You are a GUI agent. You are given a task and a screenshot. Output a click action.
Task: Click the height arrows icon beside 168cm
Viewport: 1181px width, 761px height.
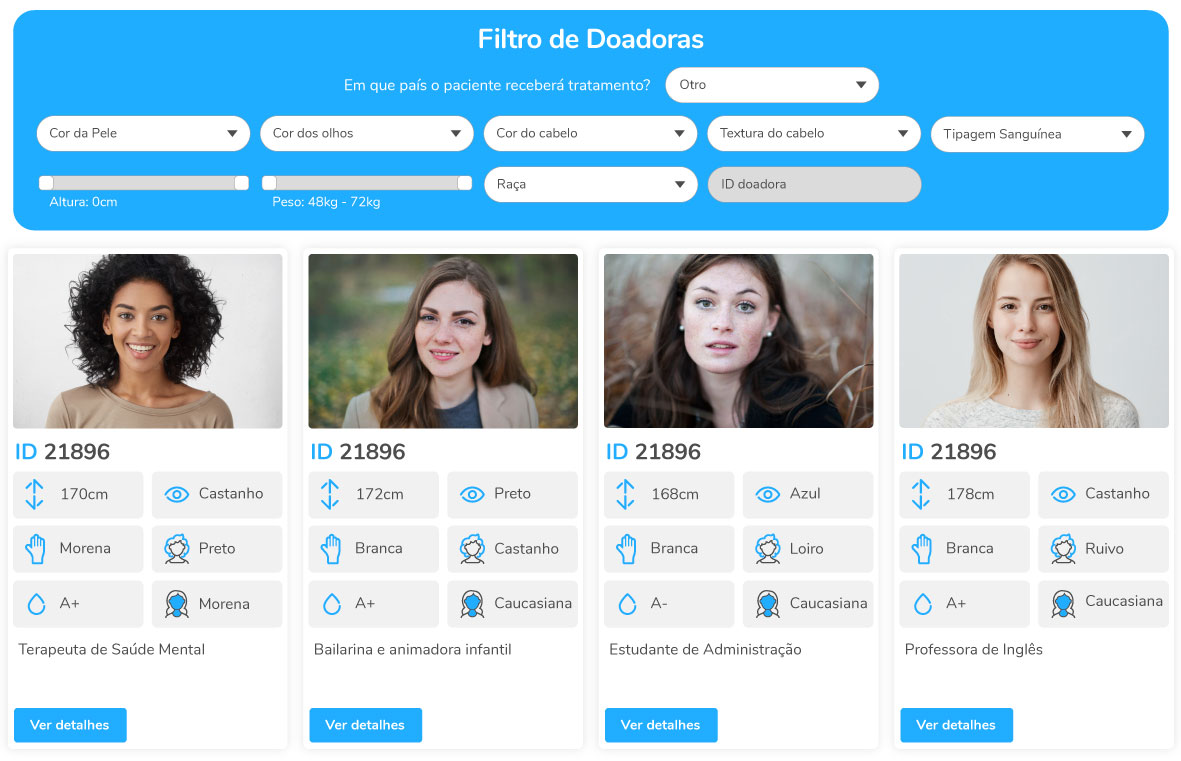[625, 494]
